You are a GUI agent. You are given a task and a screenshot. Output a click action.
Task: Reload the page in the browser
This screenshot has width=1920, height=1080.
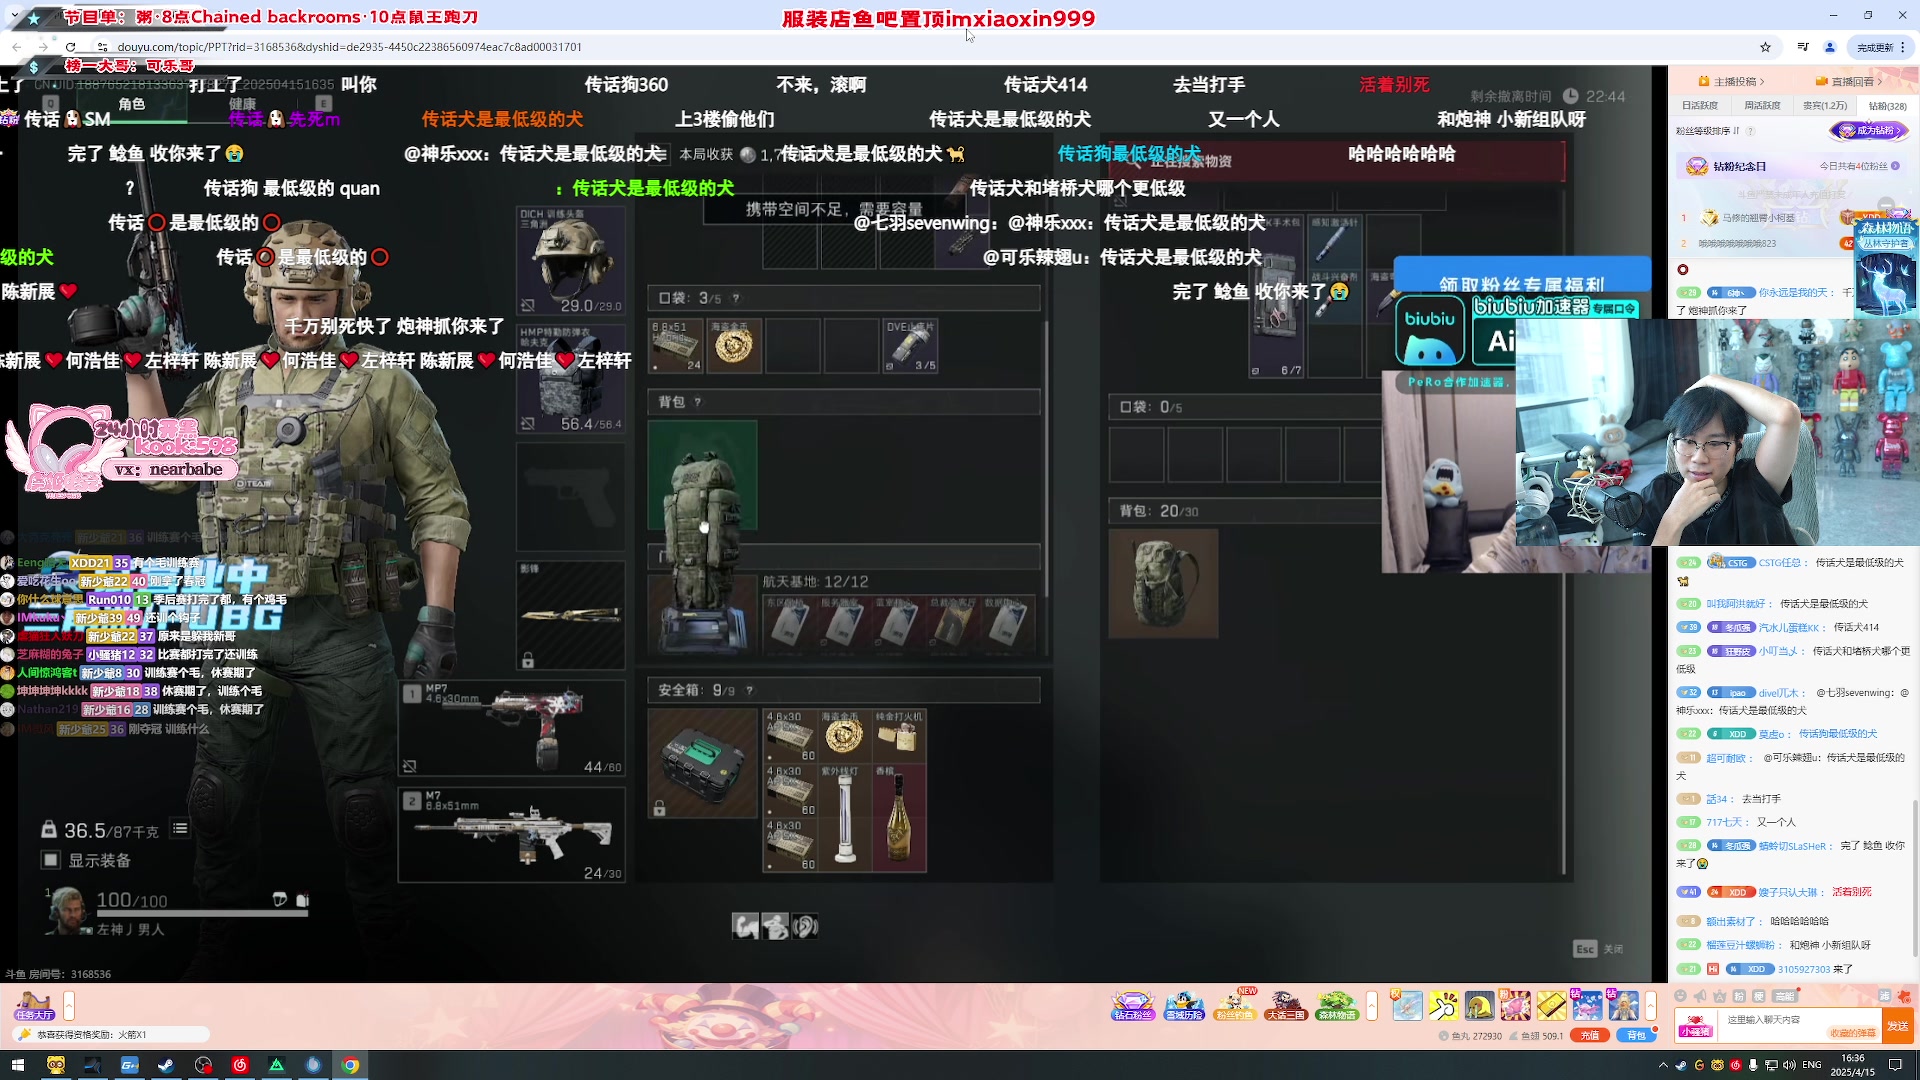pos(70,47)
